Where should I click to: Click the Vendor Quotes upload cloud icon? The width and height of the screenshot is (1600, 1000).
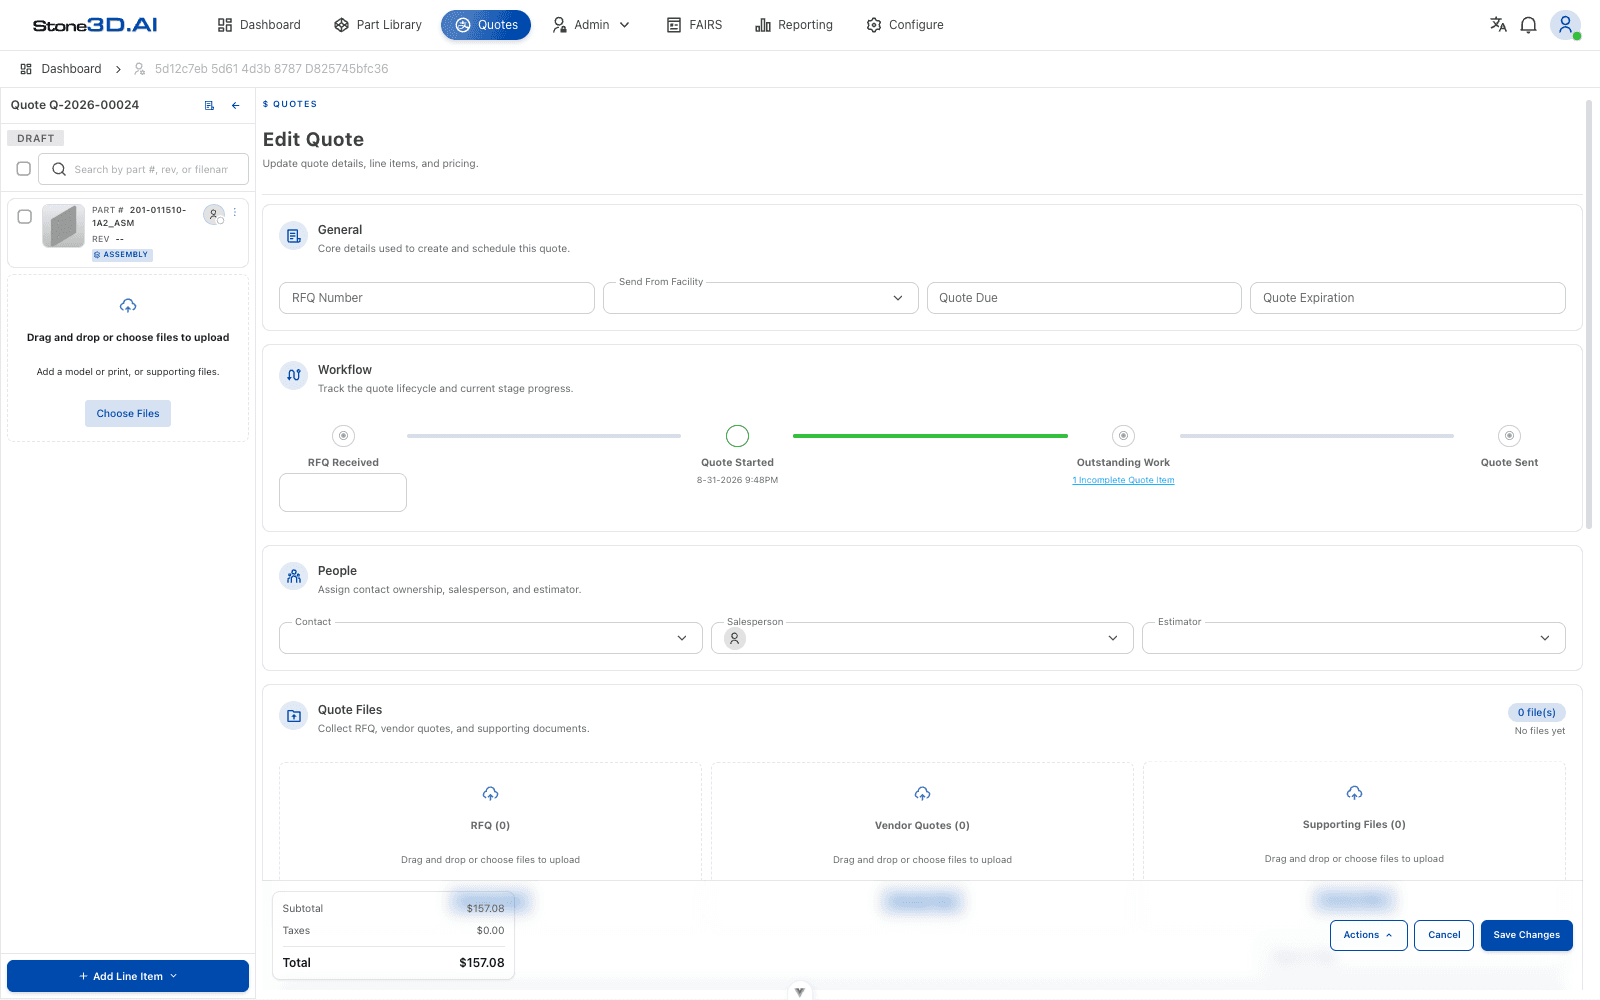click(x=922, y=794)
